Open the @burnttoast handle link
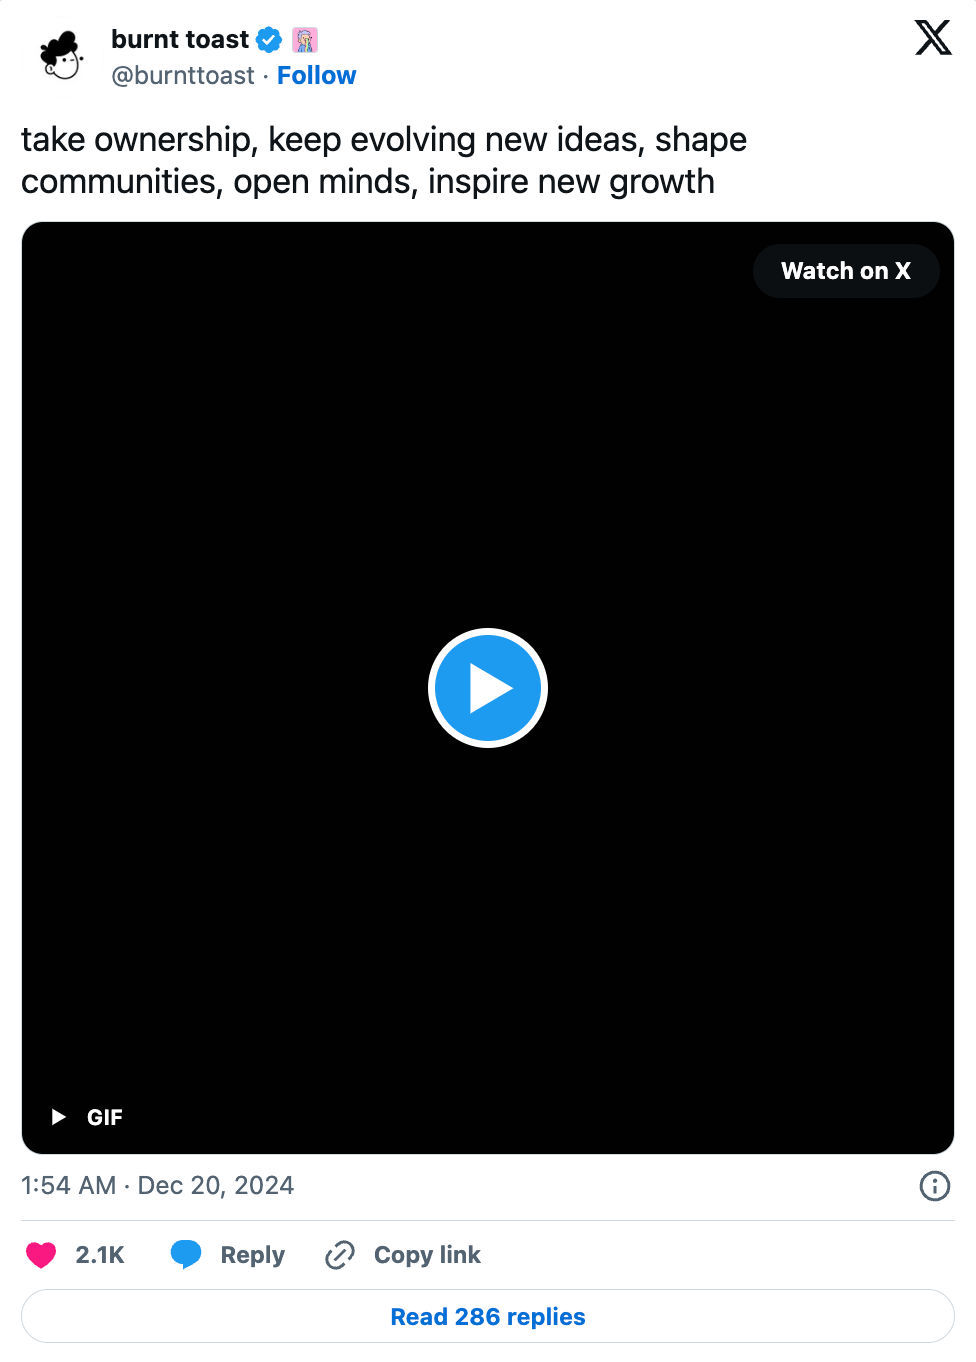The width and height of the screenshot is (976, 1362). [183, 76]
